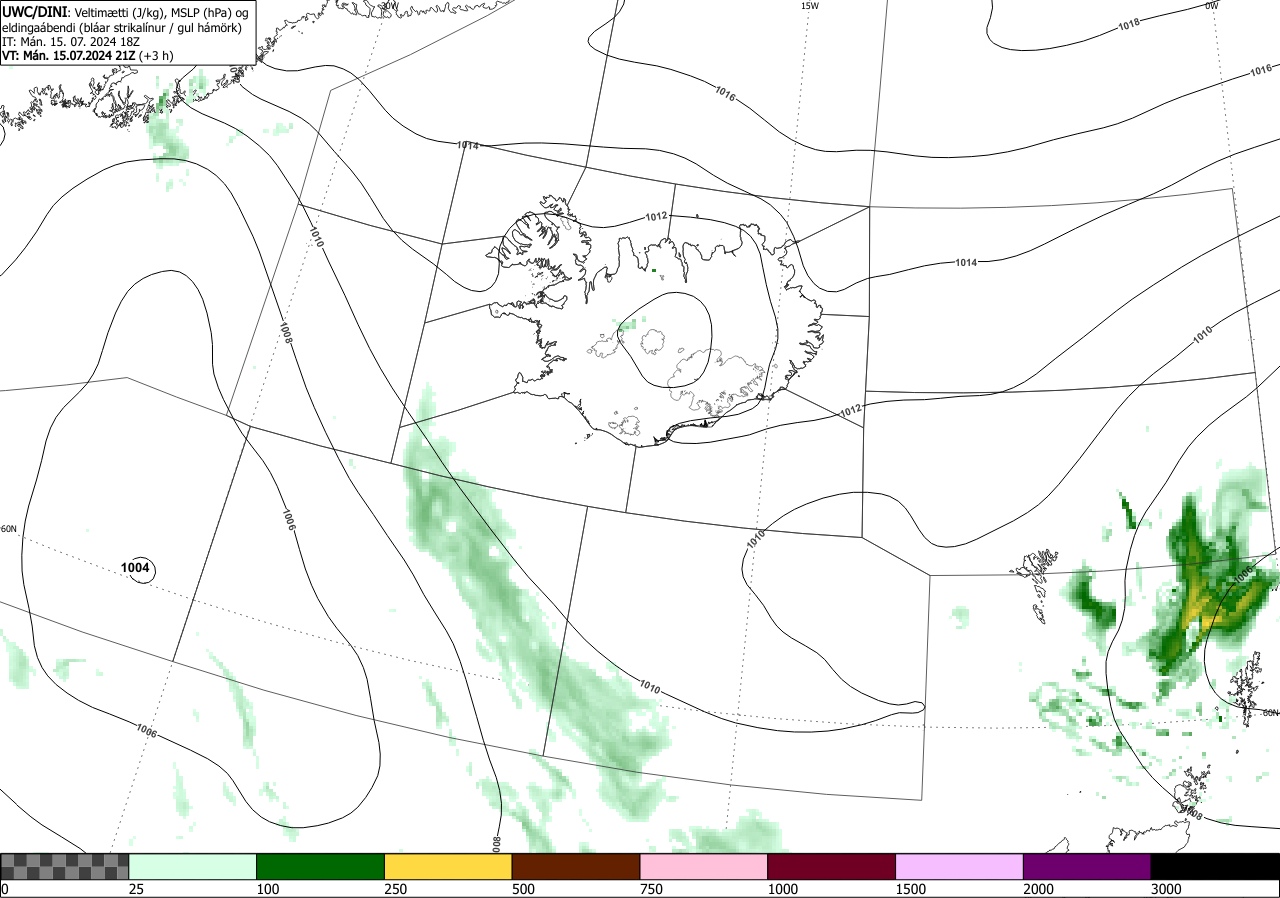This screenshot has width=1280, height=898.
Task: Select the "1018" isobar label
Action: [1129, 24]
